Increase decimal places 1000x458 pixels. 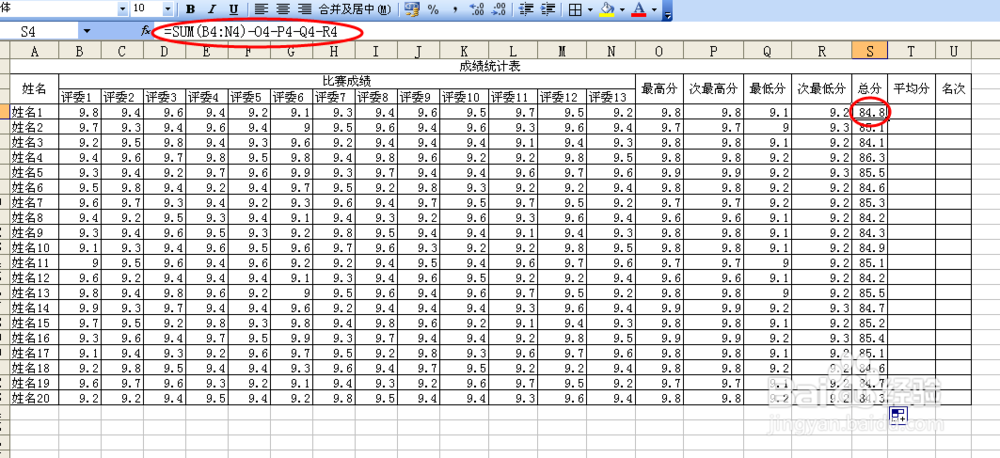click(x=476, y=9)
